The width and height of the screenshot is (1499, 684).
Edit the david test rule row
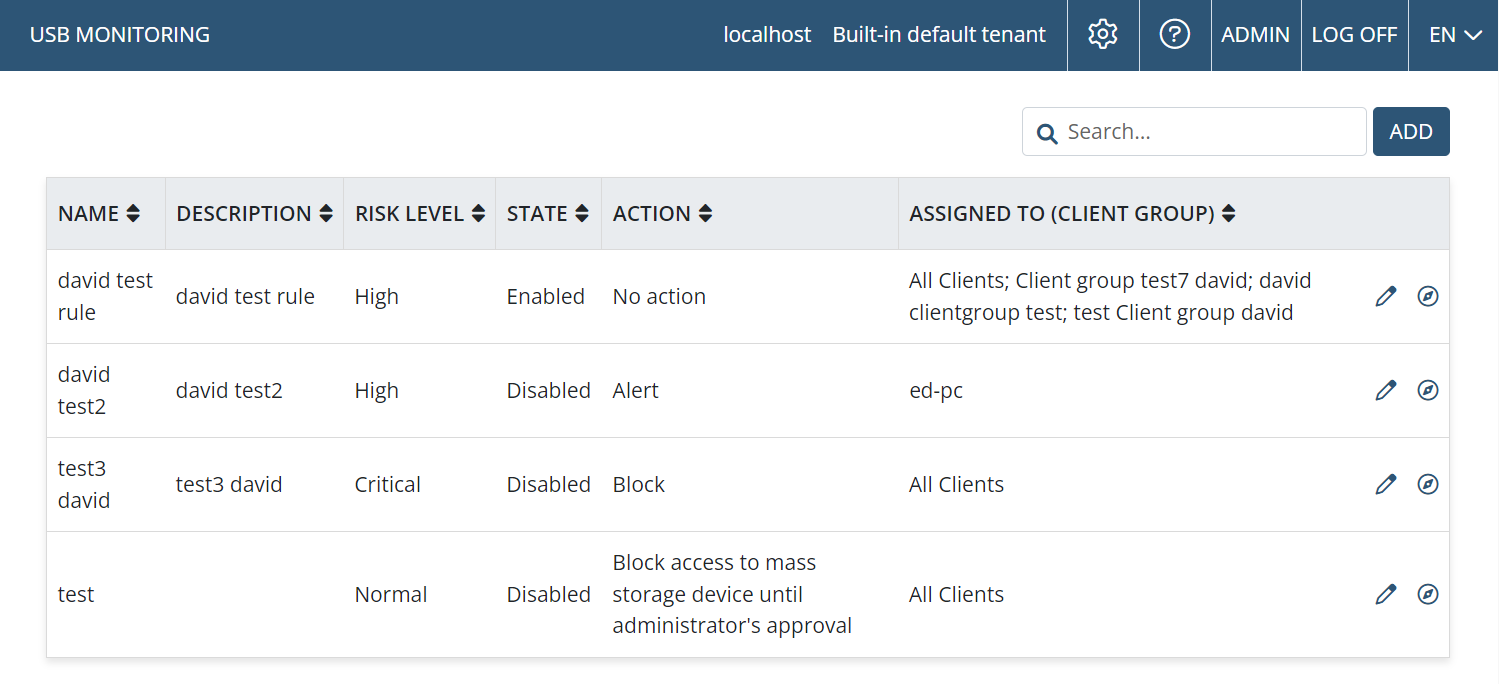click(x=1385, y=297)
